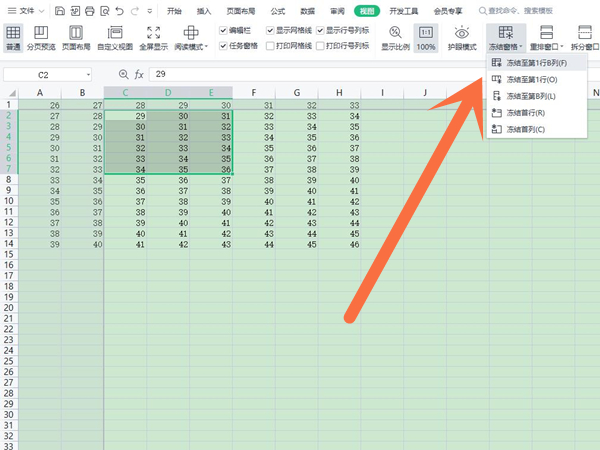Toggle the 编辑栏 formula bar checkbox
This screenshot has width=600, height=450.
[224, 30]
